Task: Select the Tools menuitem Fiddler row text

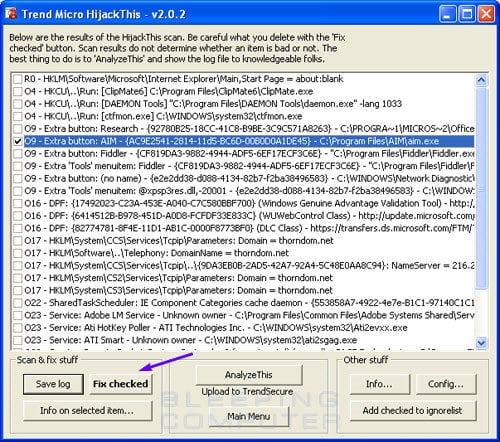Action: (249, 166)
